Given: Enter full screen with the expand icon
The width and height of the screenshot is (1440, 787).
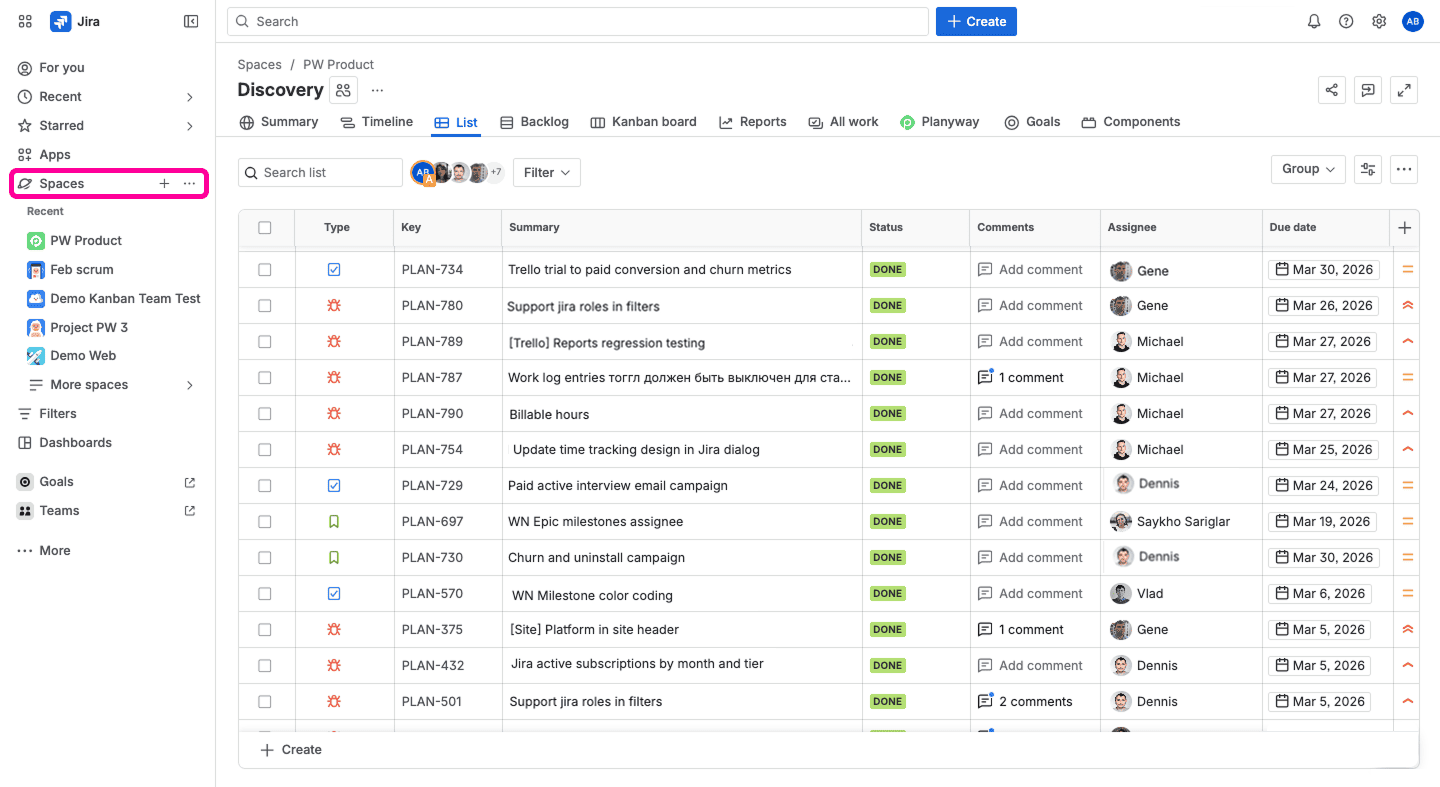Looking at the screenshot, I should 1404,90.
